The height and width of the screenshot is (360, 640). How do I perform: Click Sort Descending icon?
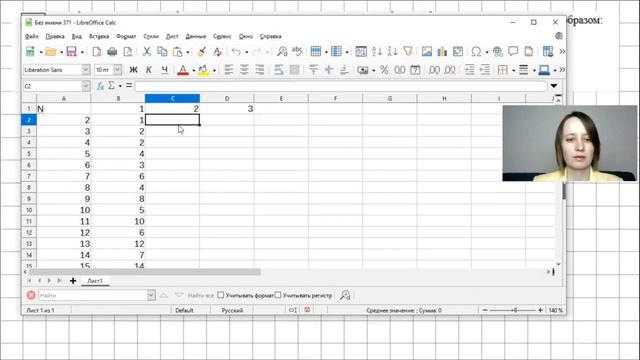(x=392, y=51)
